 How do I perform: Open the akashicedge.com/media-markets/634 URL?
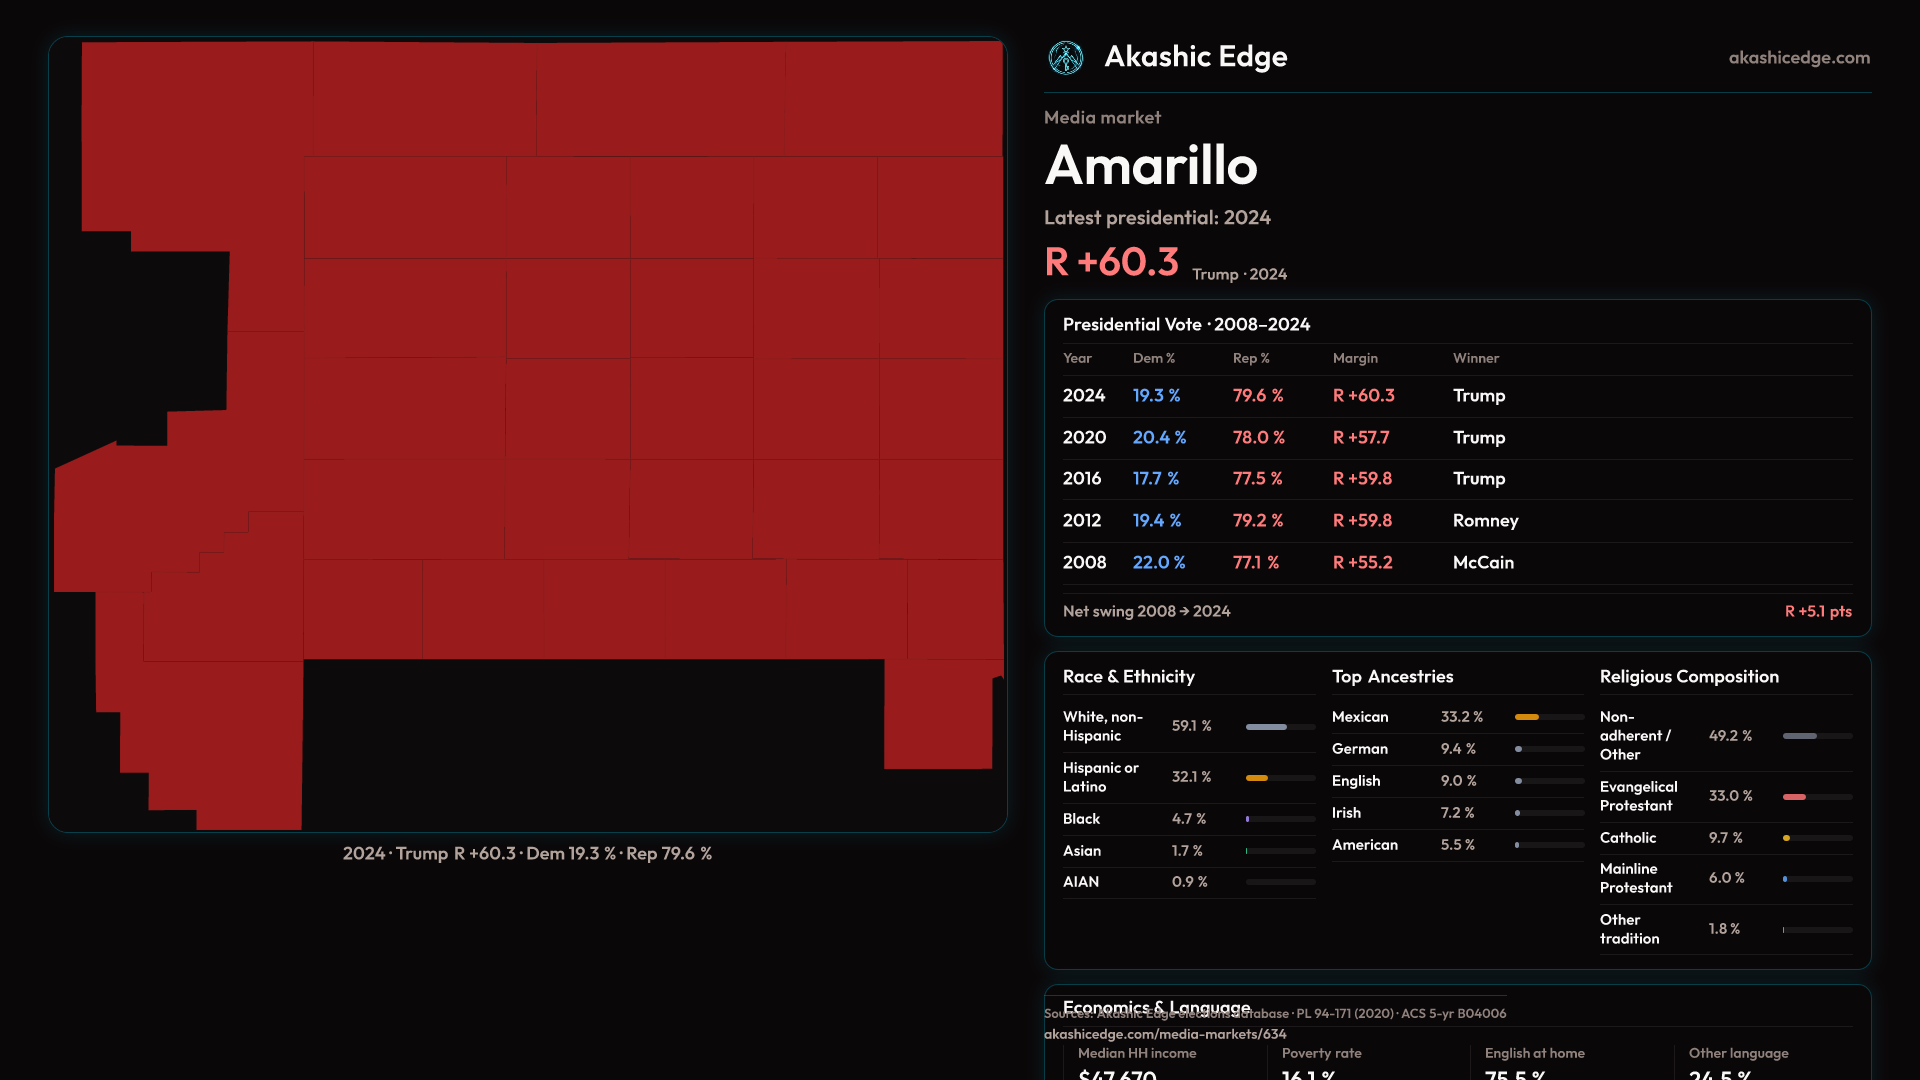(1165, 1034)
